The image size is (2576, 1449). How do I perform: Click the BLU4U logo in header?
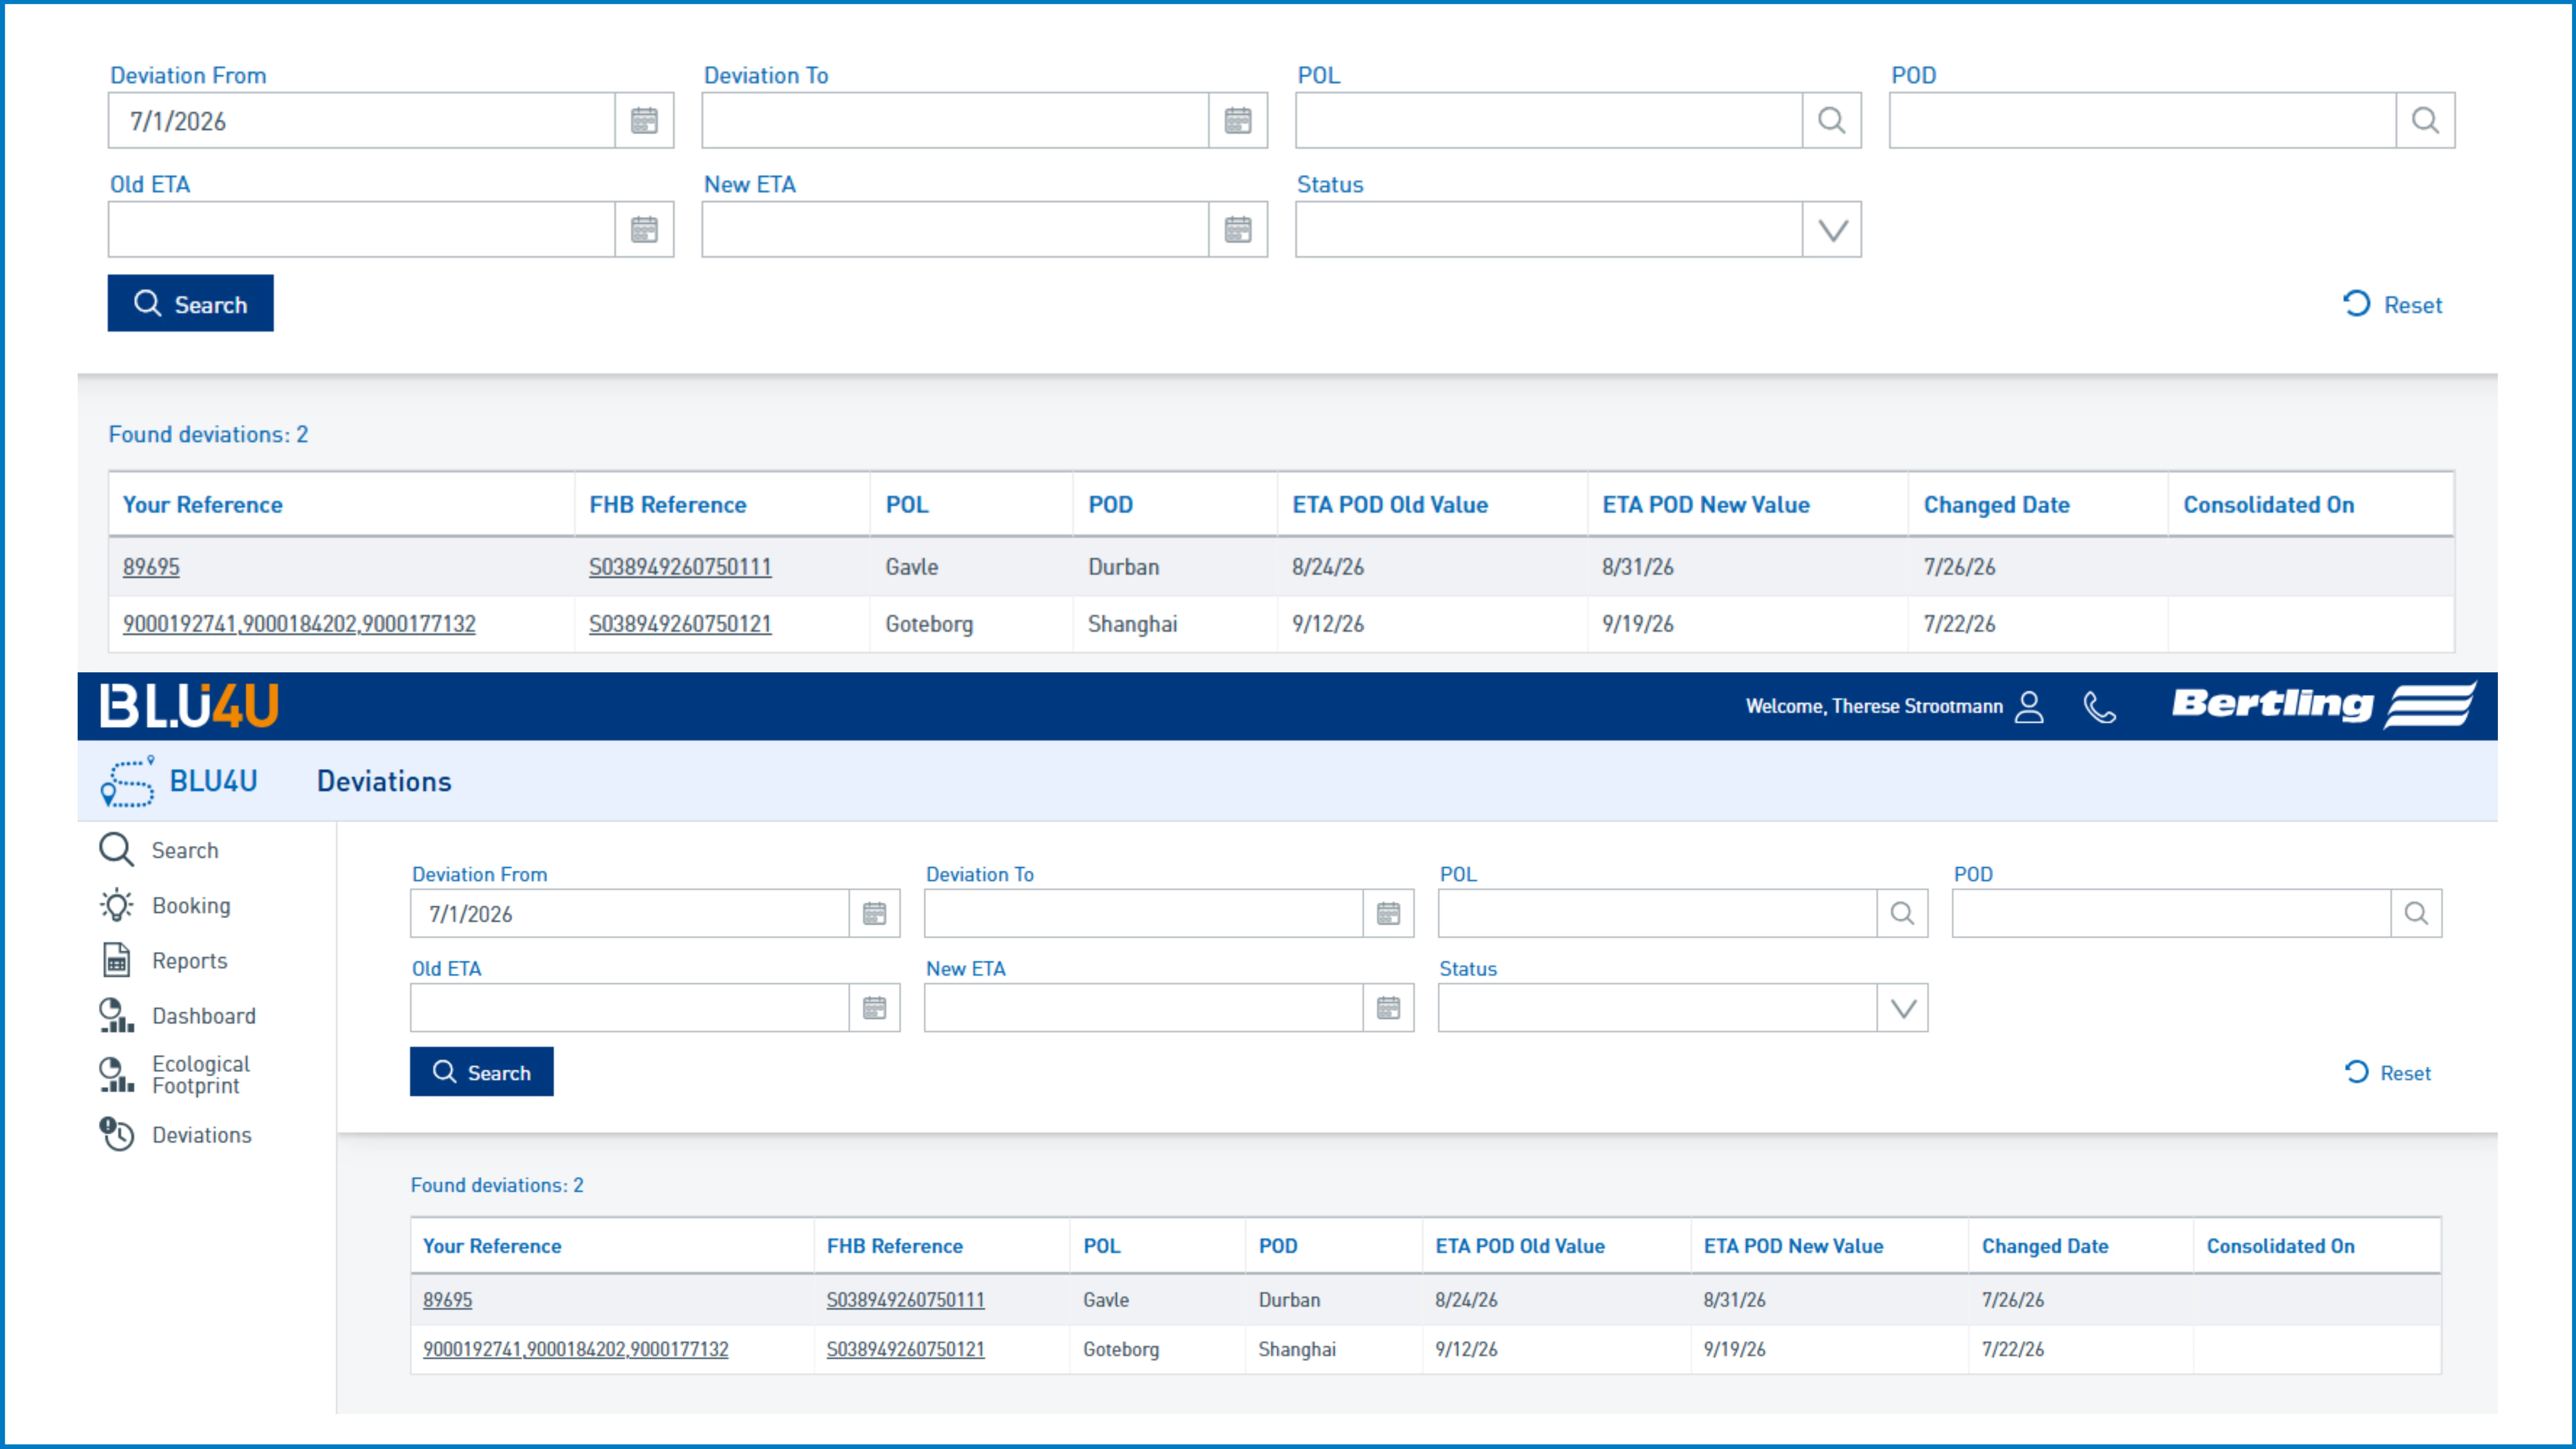coord(189,706)
